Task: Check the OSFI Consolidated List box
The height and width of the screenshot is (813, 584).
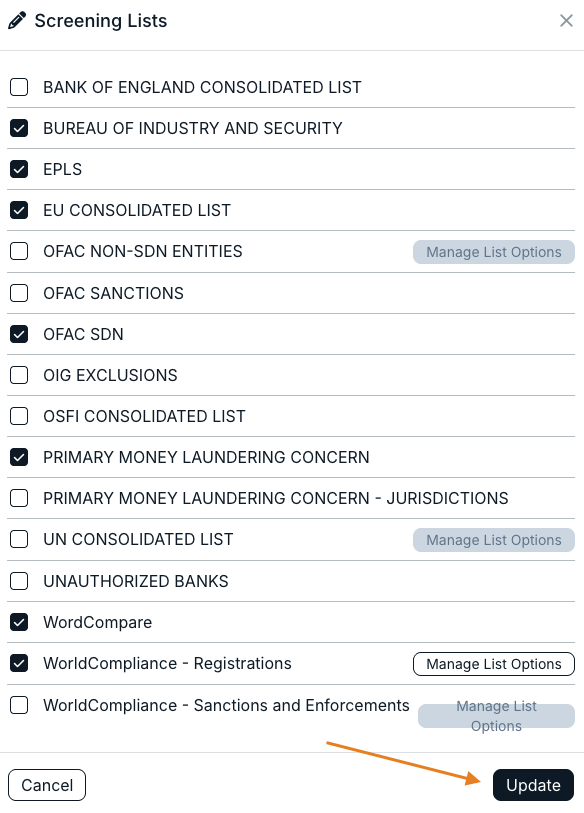Action: click(x=19, y=416)
